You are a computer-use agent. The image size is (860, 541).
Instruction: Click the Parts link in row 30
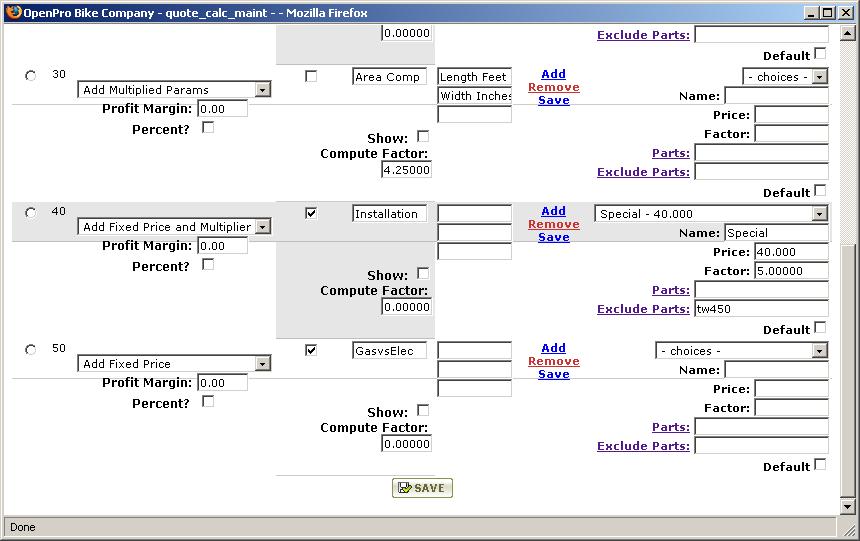pos(670,153)
